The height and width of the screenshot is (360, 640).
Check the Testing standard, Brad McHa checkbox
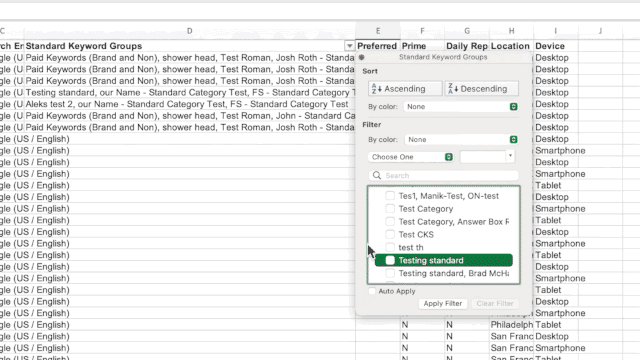390,273
